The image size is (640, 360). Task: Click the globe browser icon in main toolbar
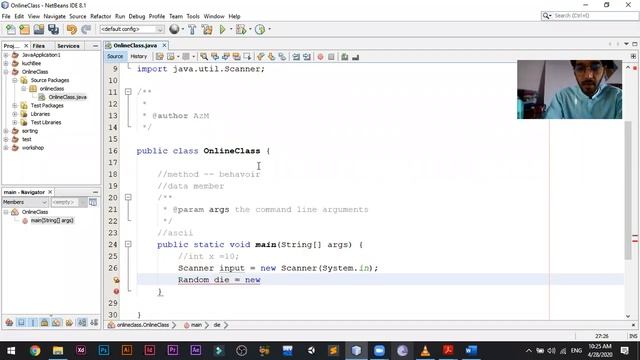(174, 29)
